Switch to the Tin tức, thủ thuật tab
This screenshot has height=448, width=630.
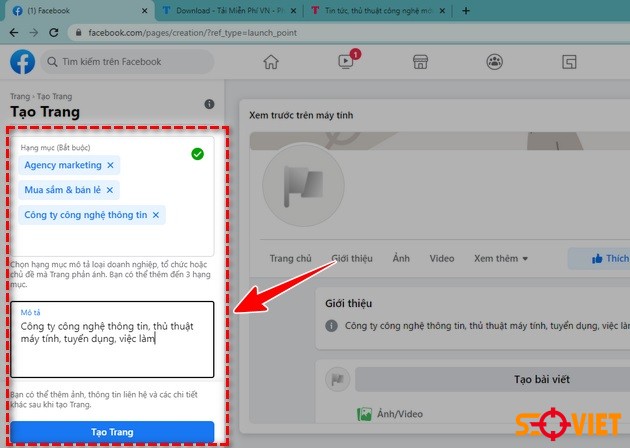point(376,11)
